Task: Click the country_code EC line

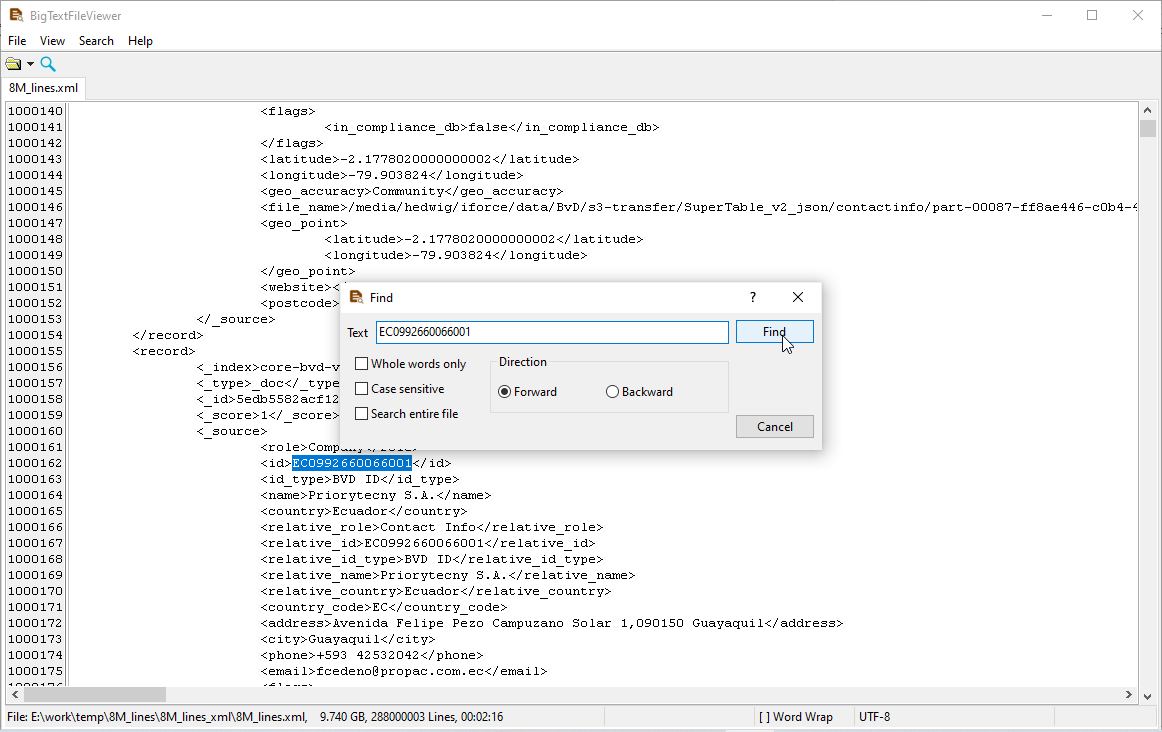Action: tap(384, 608)
